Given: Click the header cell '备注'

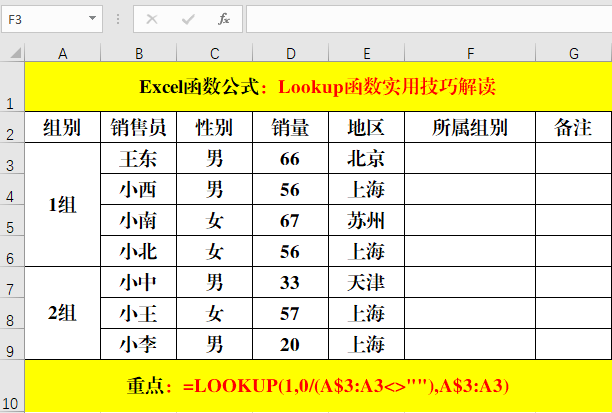Looking at the screenshot, I should click(x=574, y=127).
